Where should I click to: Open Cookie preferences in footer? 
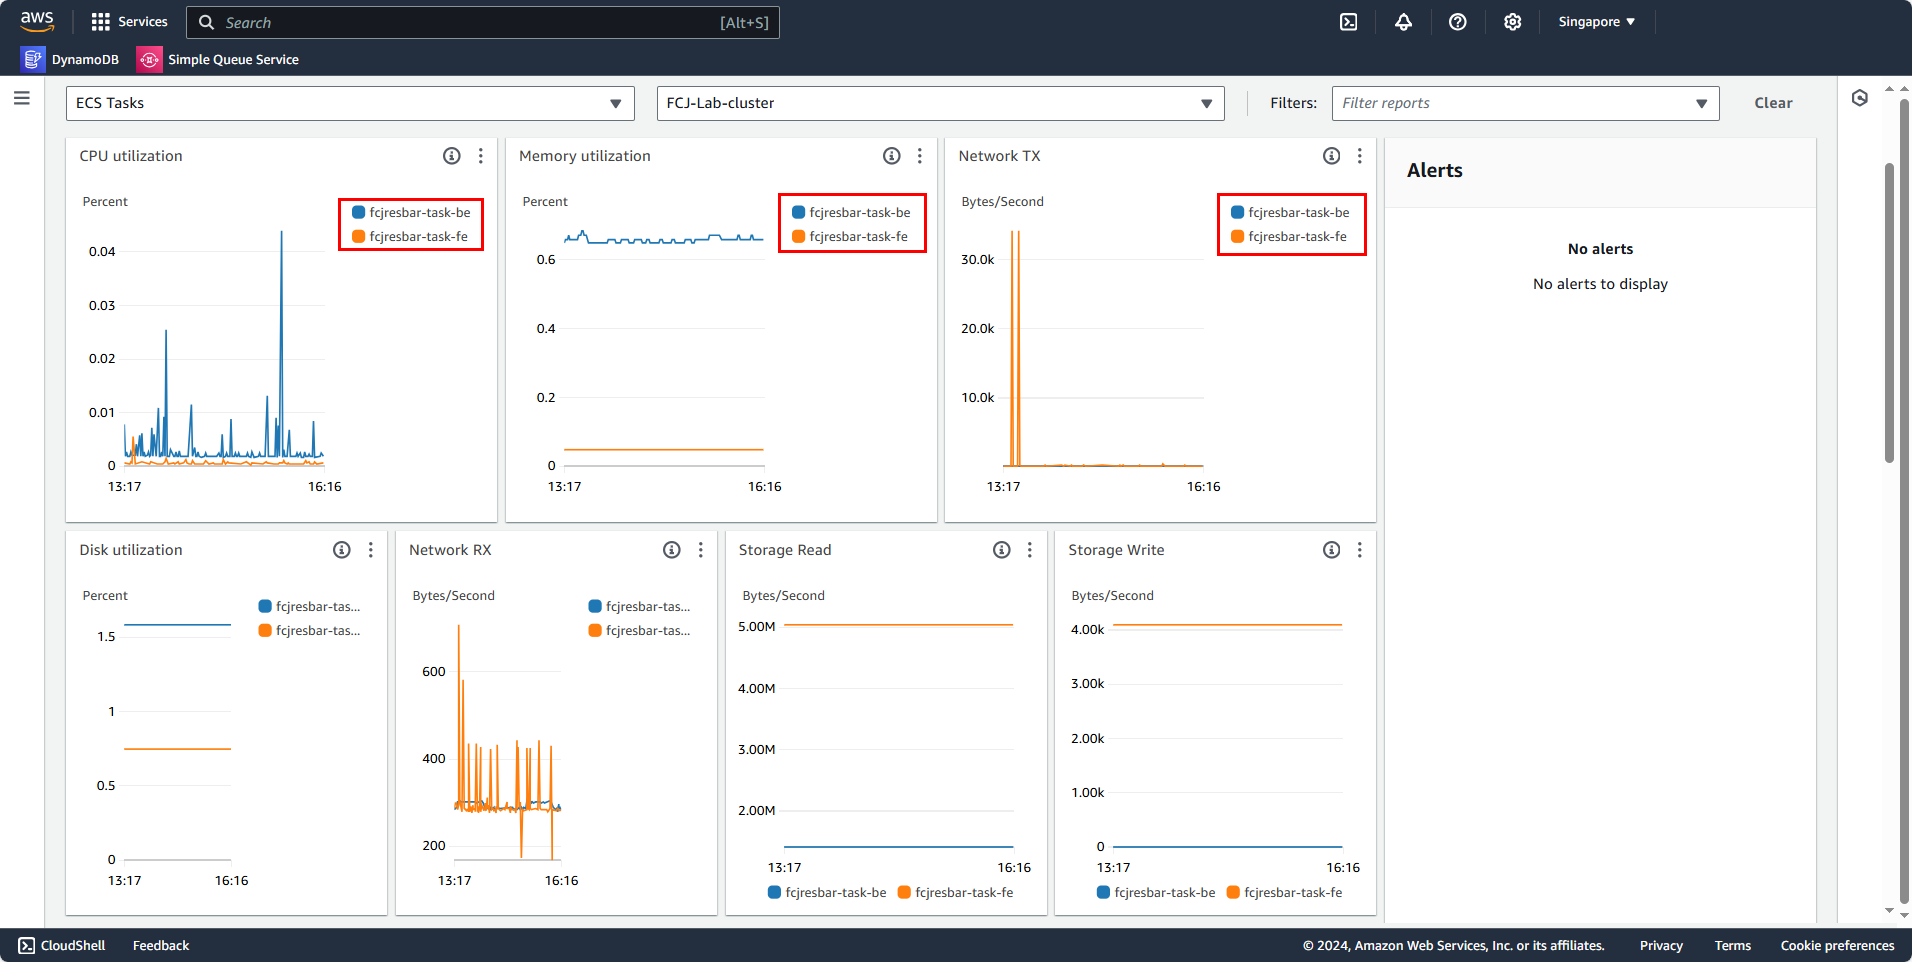click(x=1838, y=945)
